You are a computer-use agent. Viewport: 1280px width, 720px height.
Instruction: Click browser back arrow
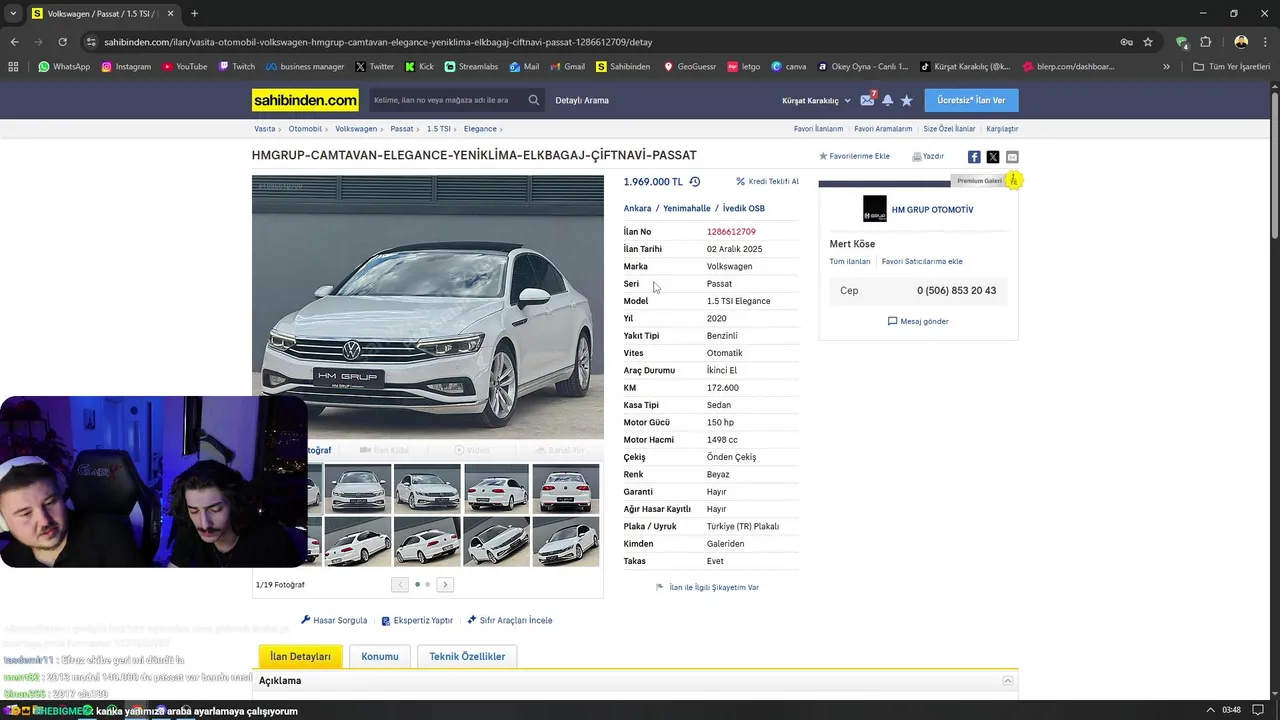(14, 42)
